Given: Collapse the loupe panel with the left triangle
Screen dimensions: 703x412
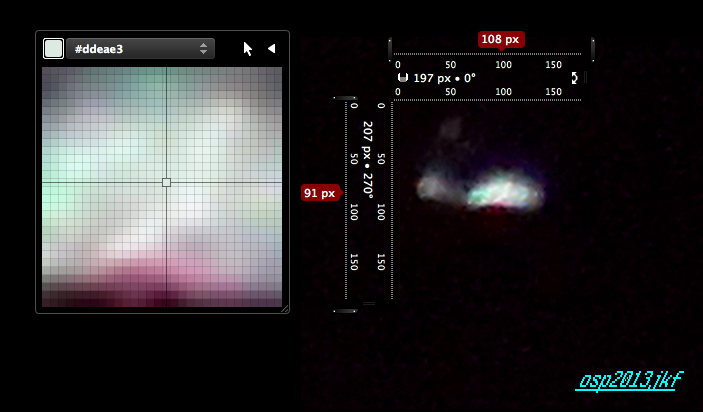Looking at the screenshot, I should tap(271, 48).
